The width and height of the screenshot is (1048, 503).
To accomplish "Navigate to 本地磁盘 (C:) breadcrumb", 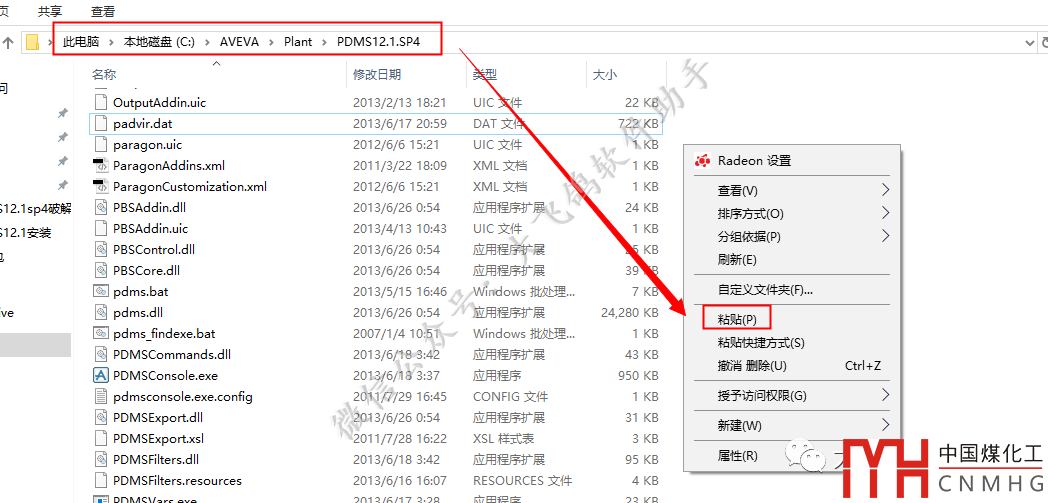I will pos(158,42).
